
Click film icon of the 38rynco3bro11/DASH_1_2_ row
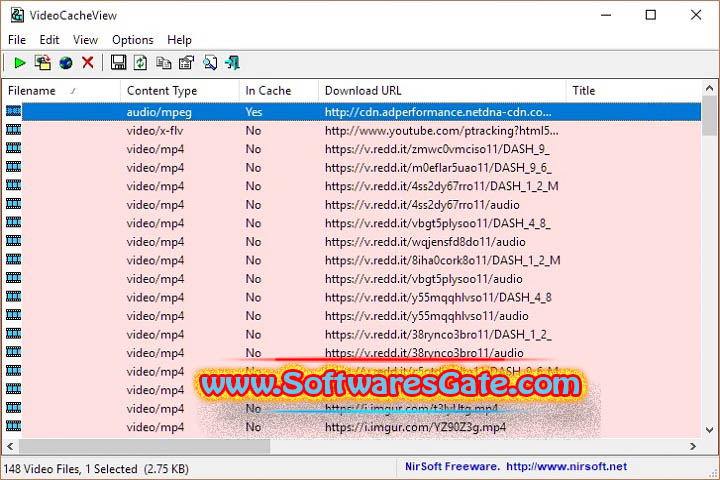point(13,334)
